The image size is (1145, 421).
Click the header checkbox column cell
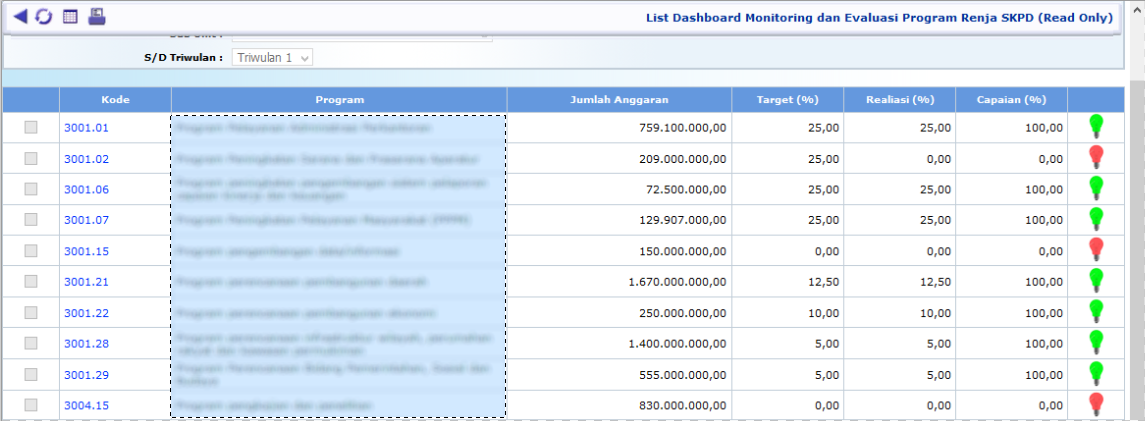tap(31, 100)
